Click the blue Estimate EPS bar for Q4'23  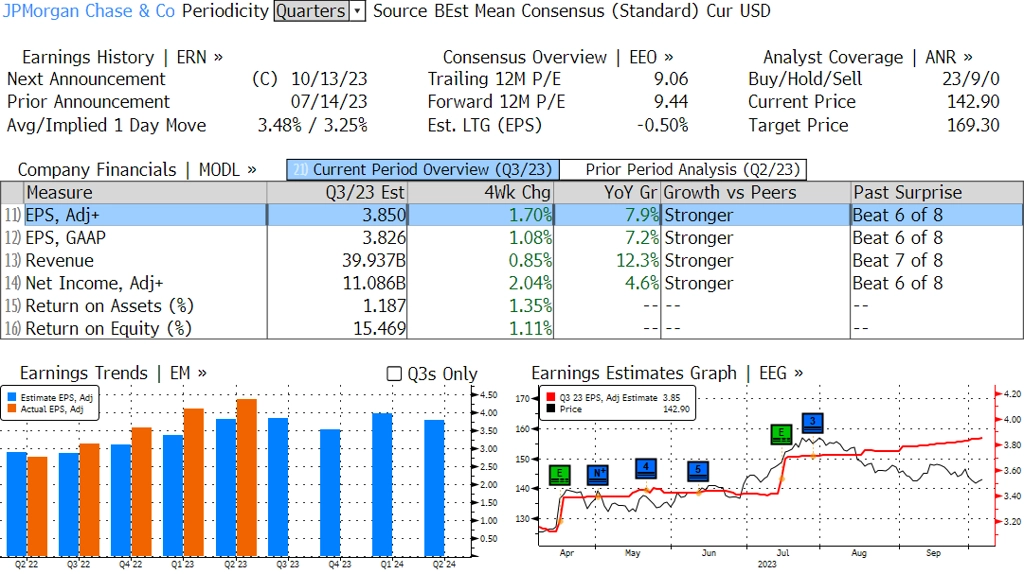click(330, 493)
